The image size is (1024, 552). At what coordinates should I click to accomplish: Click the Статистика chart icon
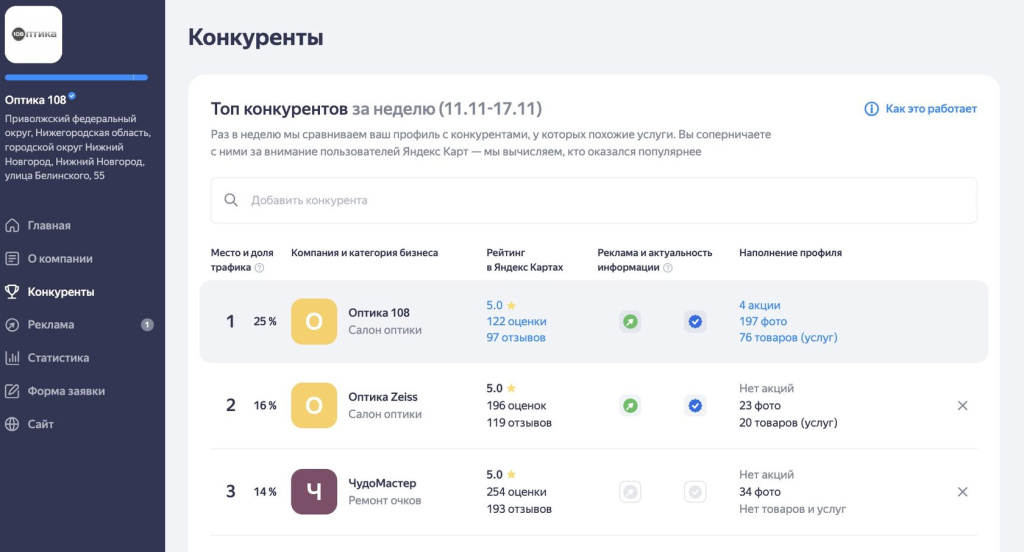[12, 358]
